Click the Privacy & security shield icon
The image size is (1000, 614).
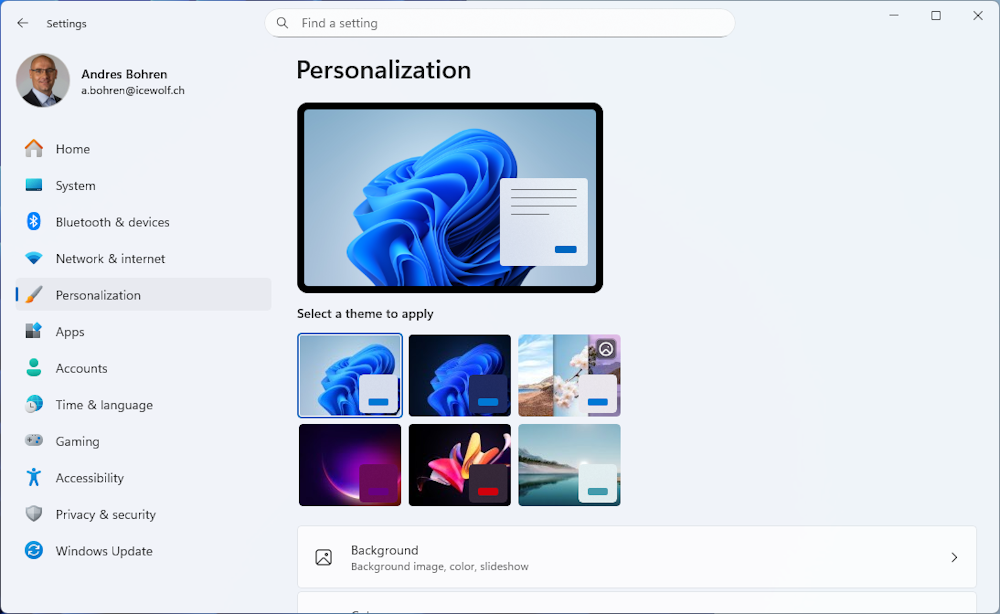point(34,514)
